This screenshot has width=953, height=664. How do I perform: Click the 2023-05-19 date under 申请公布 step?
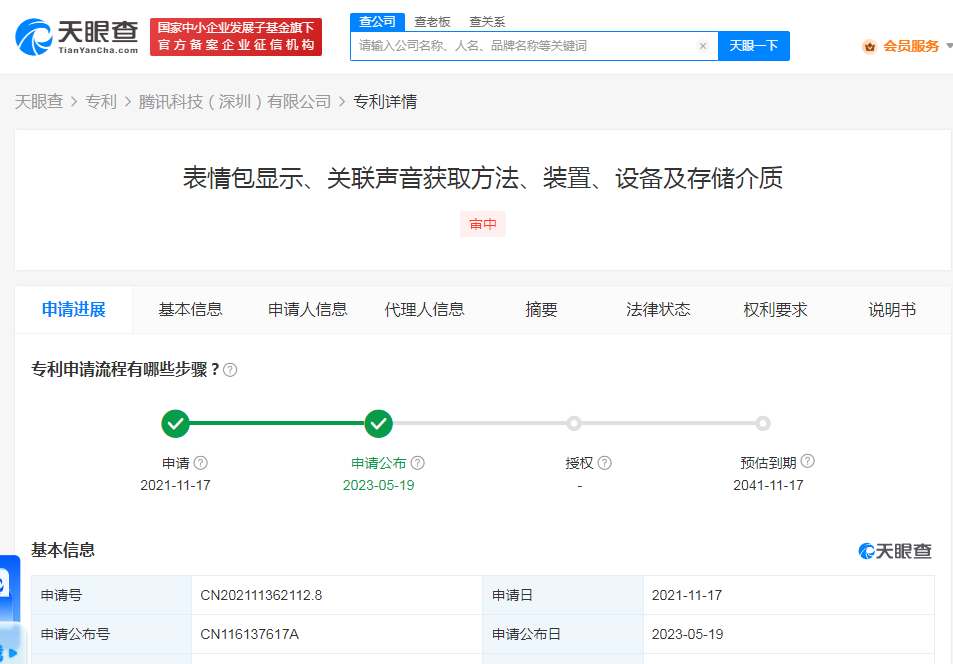click(379, 485)
